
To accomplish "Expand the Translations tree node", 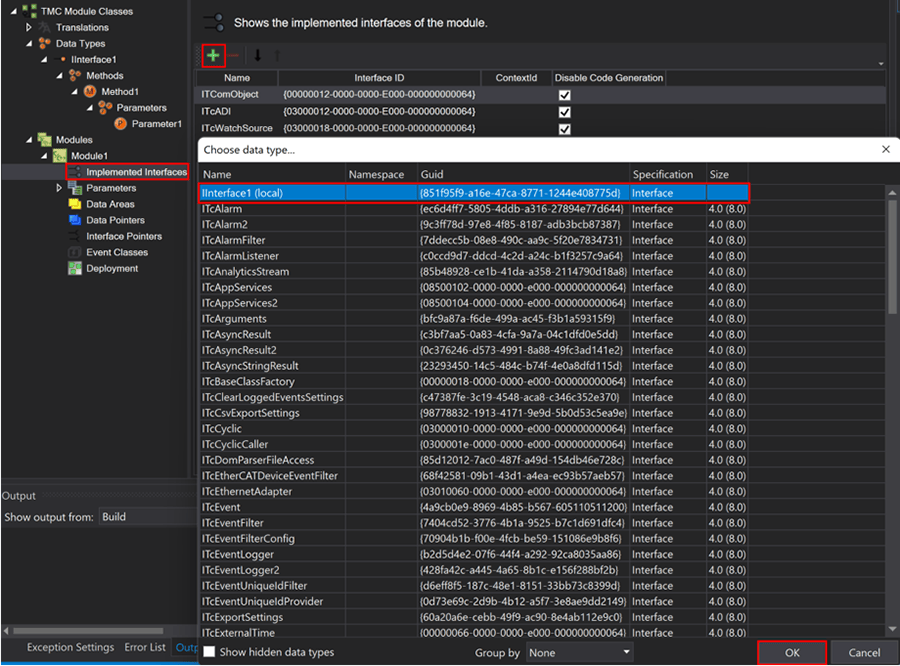I will coord(30,28).
